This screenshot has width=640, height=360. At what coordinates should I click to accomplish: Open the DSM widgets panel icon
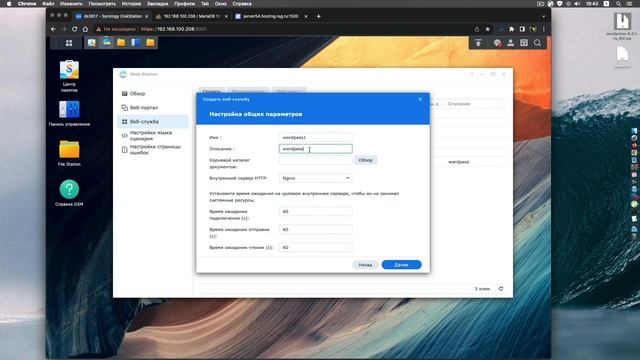[524, 43]
